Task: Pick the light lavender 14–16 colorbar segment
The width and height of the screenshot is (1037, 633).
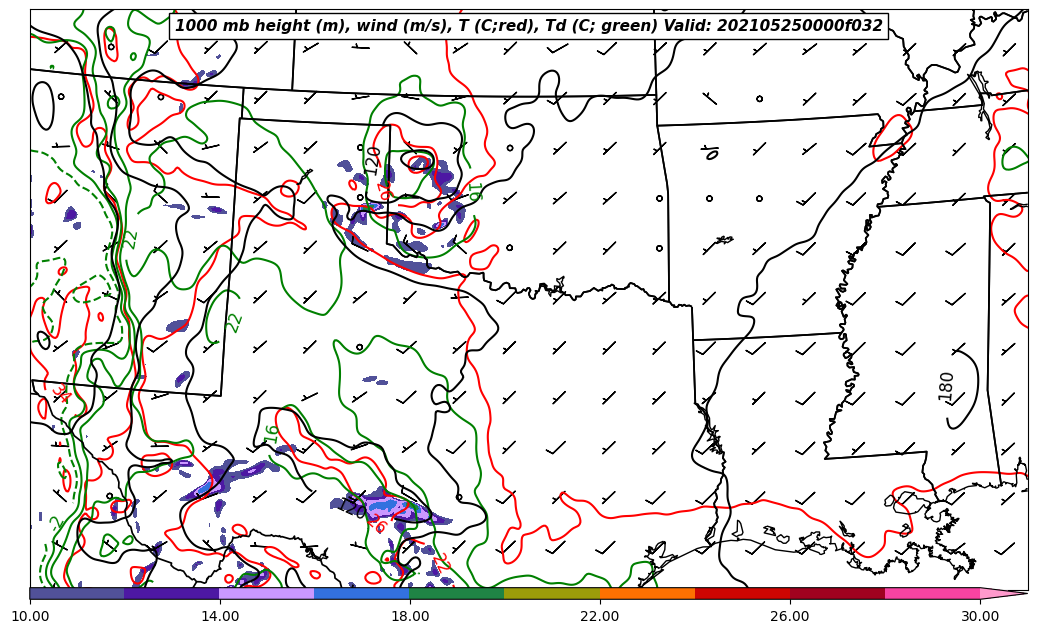Action: tap(267, 593)
